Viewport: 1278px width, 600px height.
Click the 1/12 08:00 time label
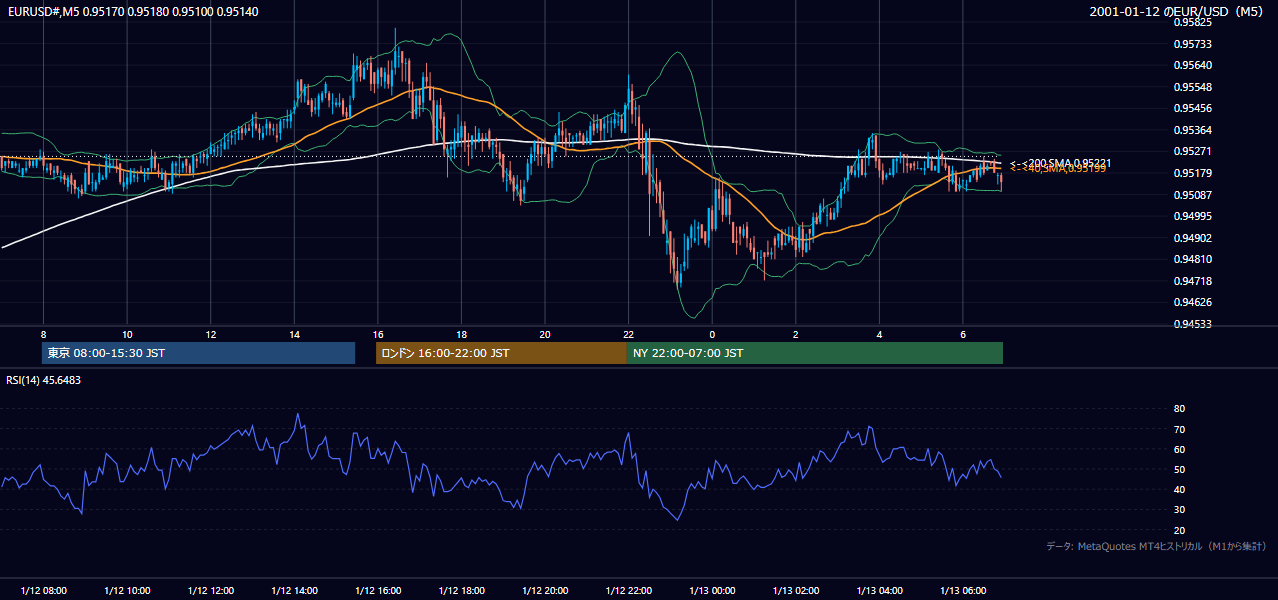click(x=43, y=590)
